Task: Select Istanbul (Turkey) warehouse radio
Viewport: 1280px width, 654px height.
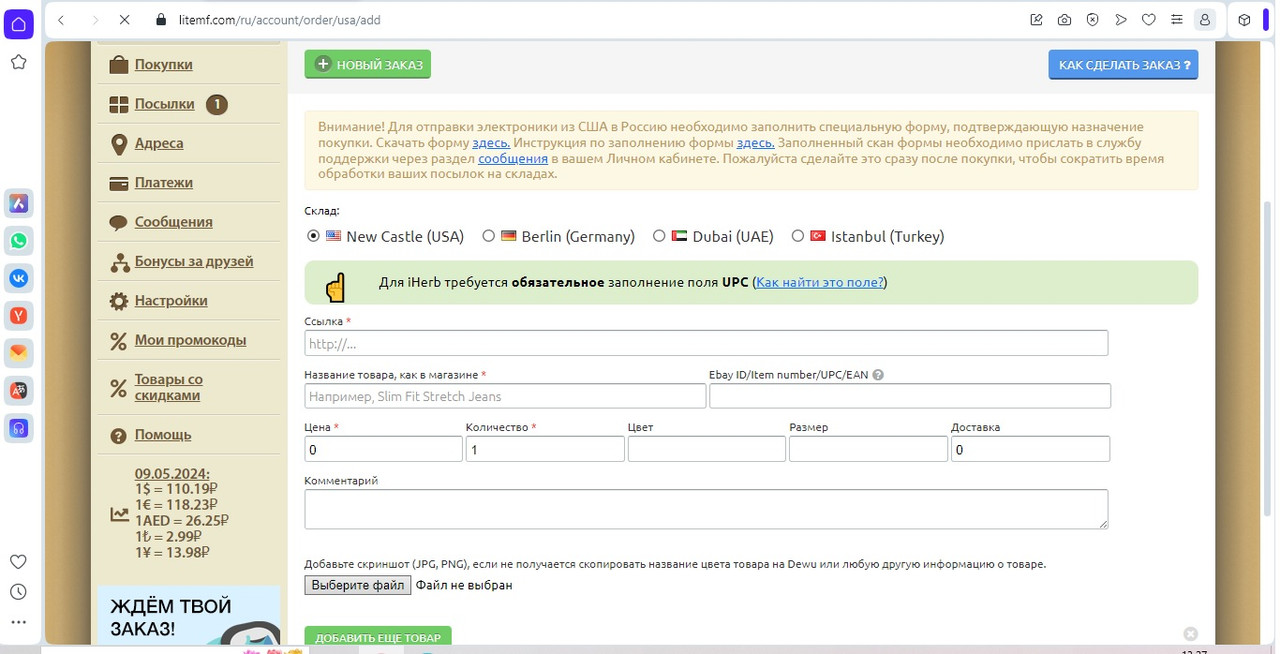Action: pyautogui.click(x=797, y=236)
